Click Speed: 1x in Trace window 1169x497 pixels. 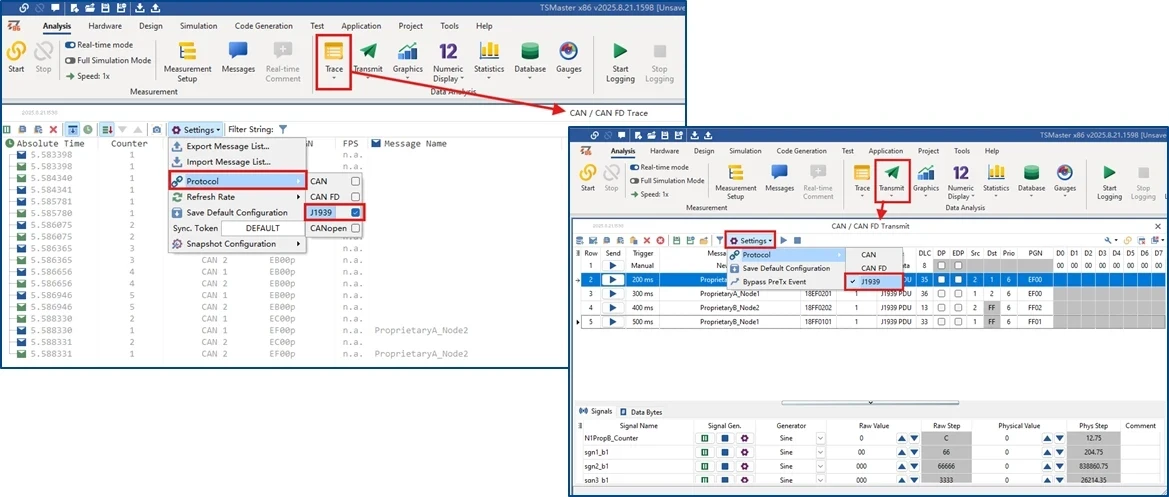(x=88, y=76)
